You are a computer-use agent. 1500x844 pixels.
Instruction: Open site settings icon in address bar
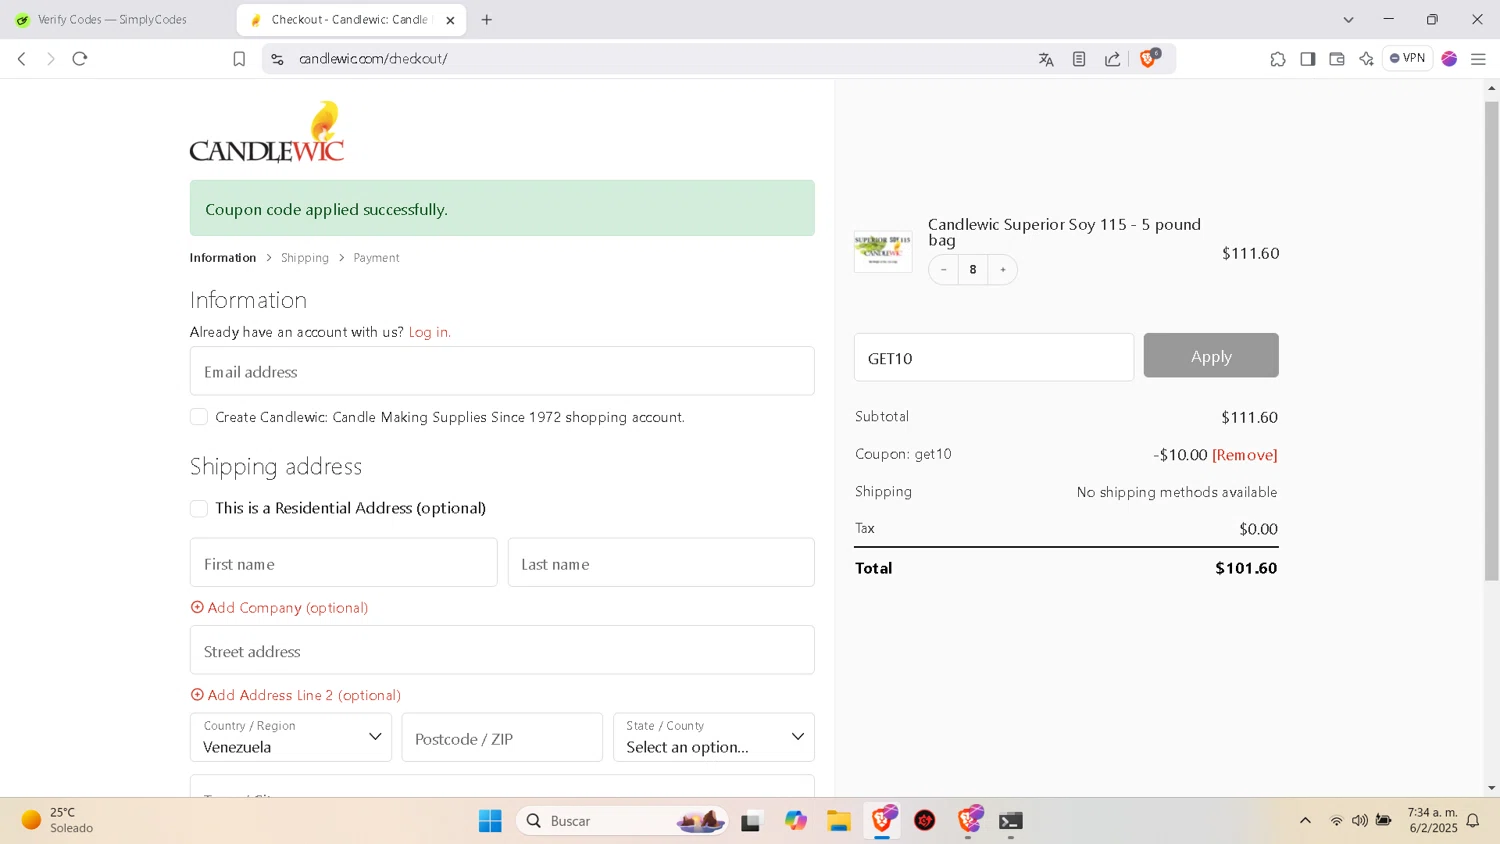278,59
